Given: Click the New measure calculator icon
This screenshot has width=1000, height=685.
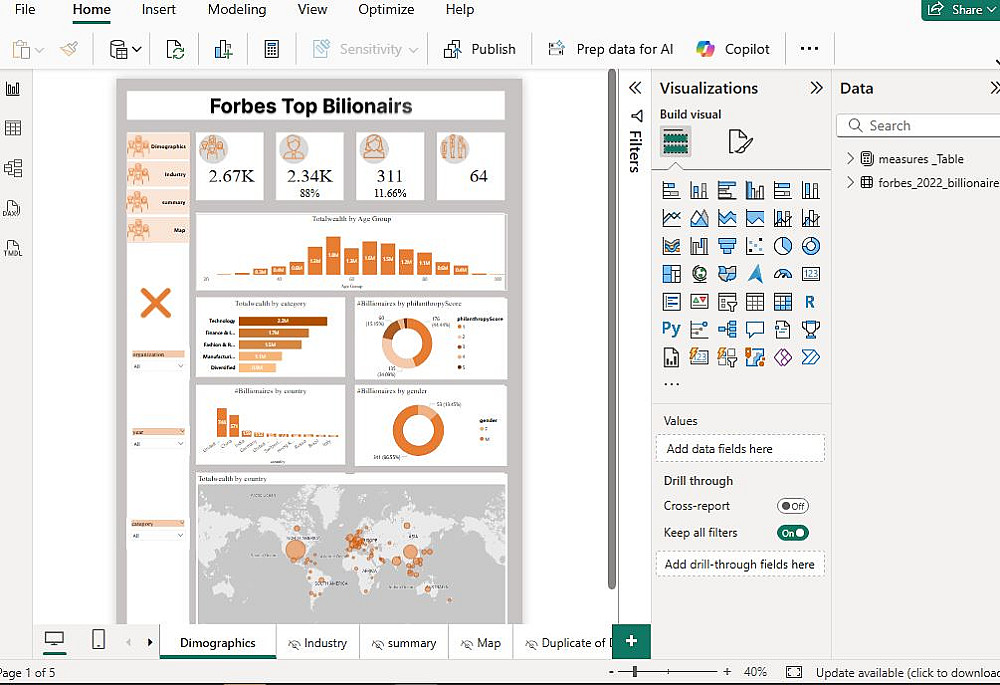Looking at the screenshot, I should click(x=272, y=49).
